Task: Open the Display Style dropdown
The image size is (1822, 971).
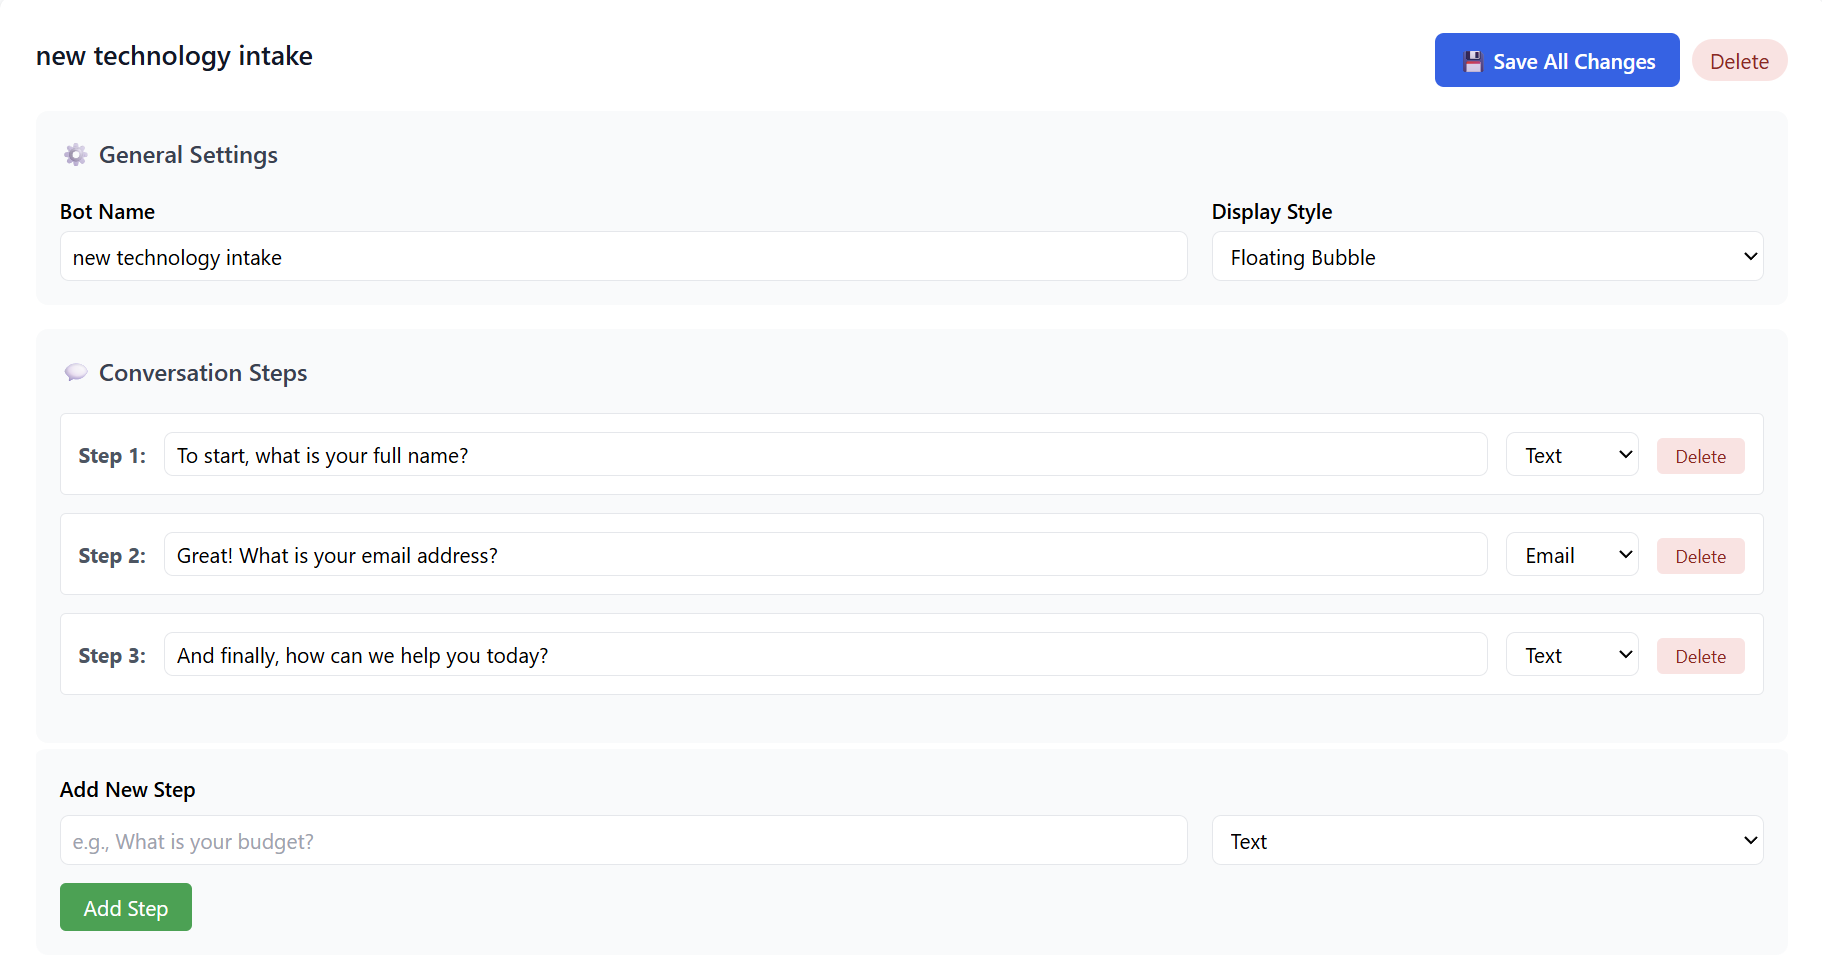Action: click(1486, 257)
